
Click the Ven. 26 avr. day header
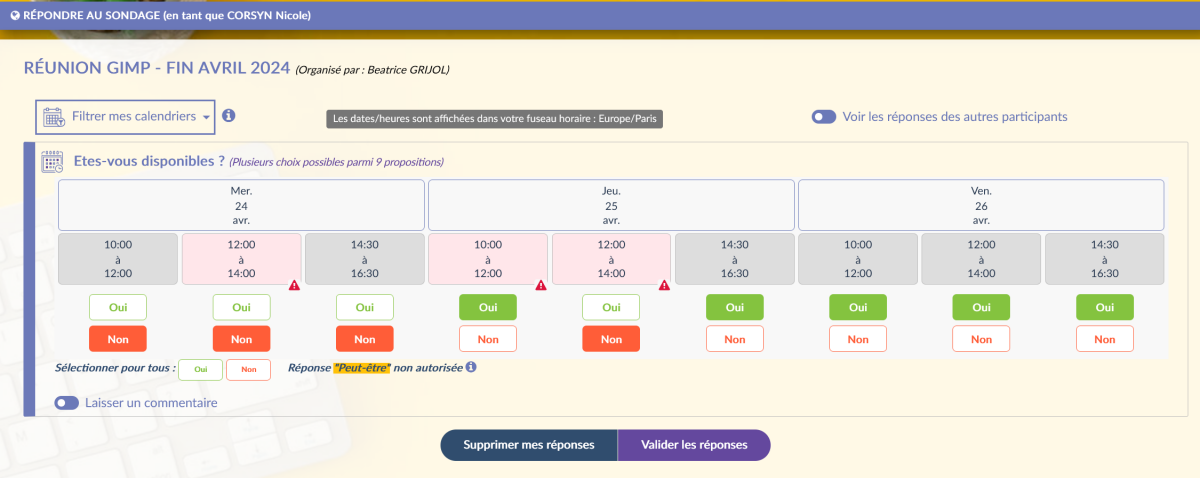981,205
